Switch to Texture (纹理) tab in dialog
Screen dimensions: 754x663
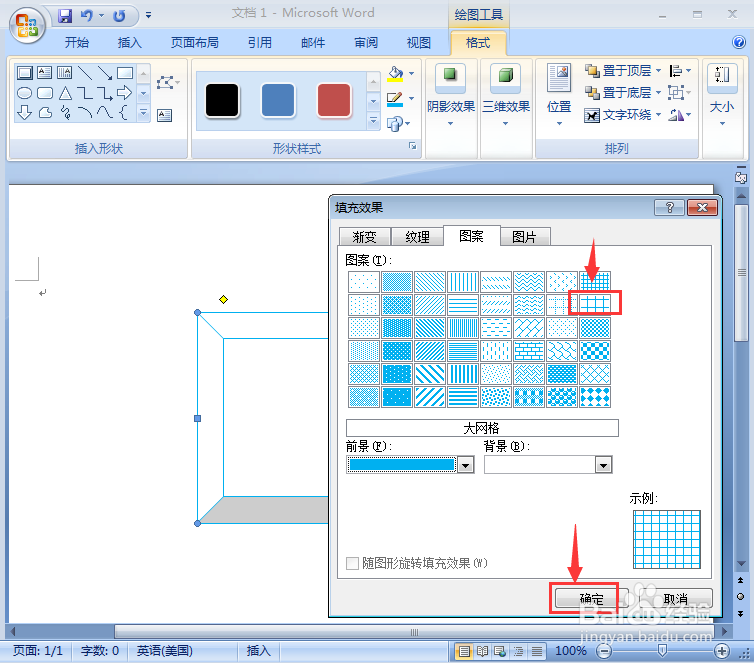tap(417, 237)
